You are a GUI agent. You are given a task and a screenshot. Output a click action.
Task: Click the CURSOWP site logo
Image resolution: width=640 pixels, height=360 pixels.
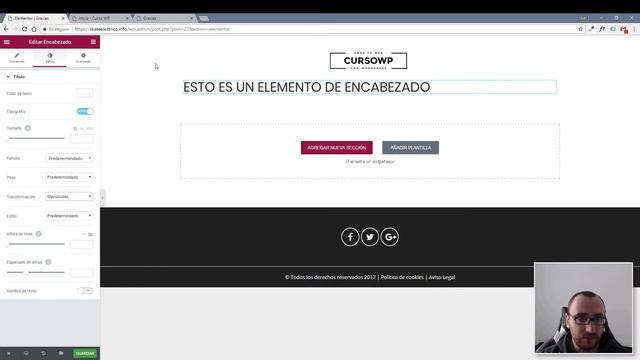click(368, 60)
